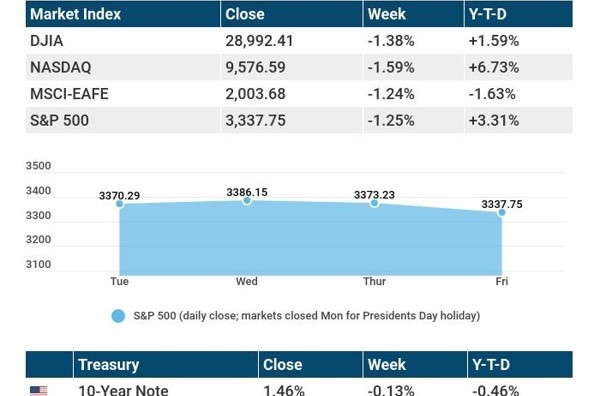Image resolution: width=594 pixels, height=396 pixels.
Task: Select the DJIA row label
Action: tap(47, 41)
